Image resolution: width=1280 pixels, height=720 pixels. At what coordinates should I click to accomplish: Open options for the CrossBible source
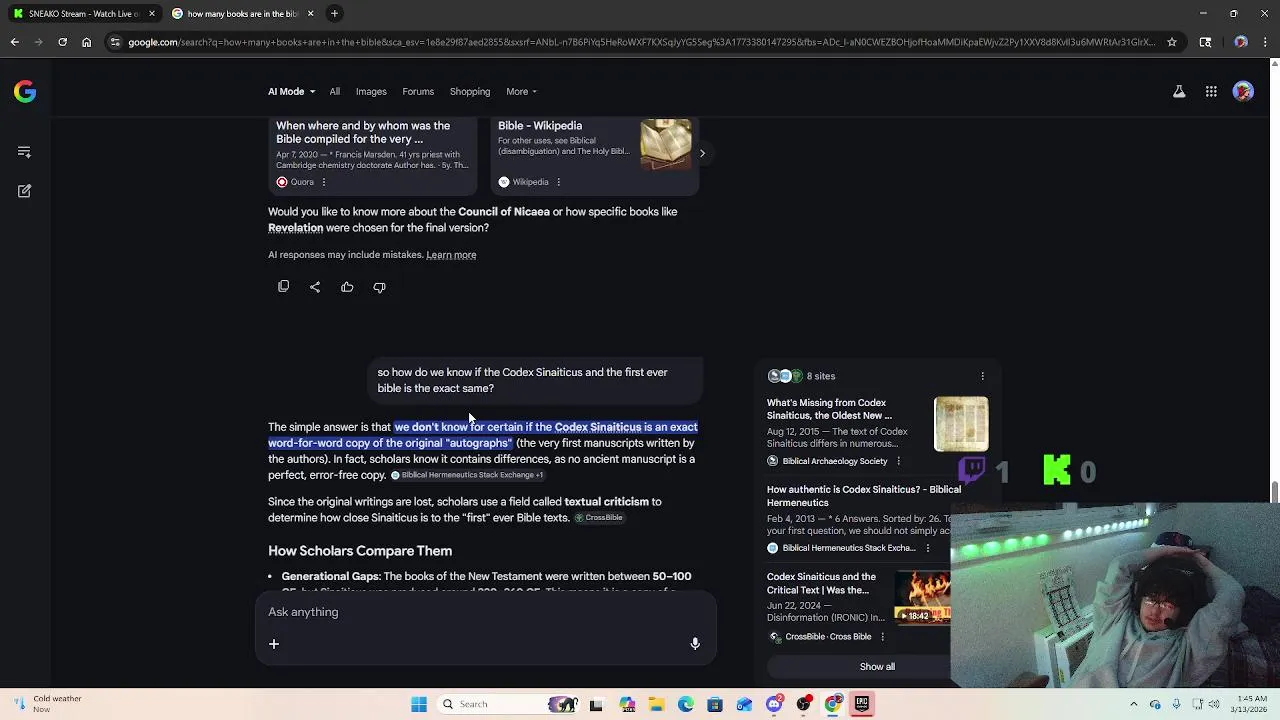(882, 637)
